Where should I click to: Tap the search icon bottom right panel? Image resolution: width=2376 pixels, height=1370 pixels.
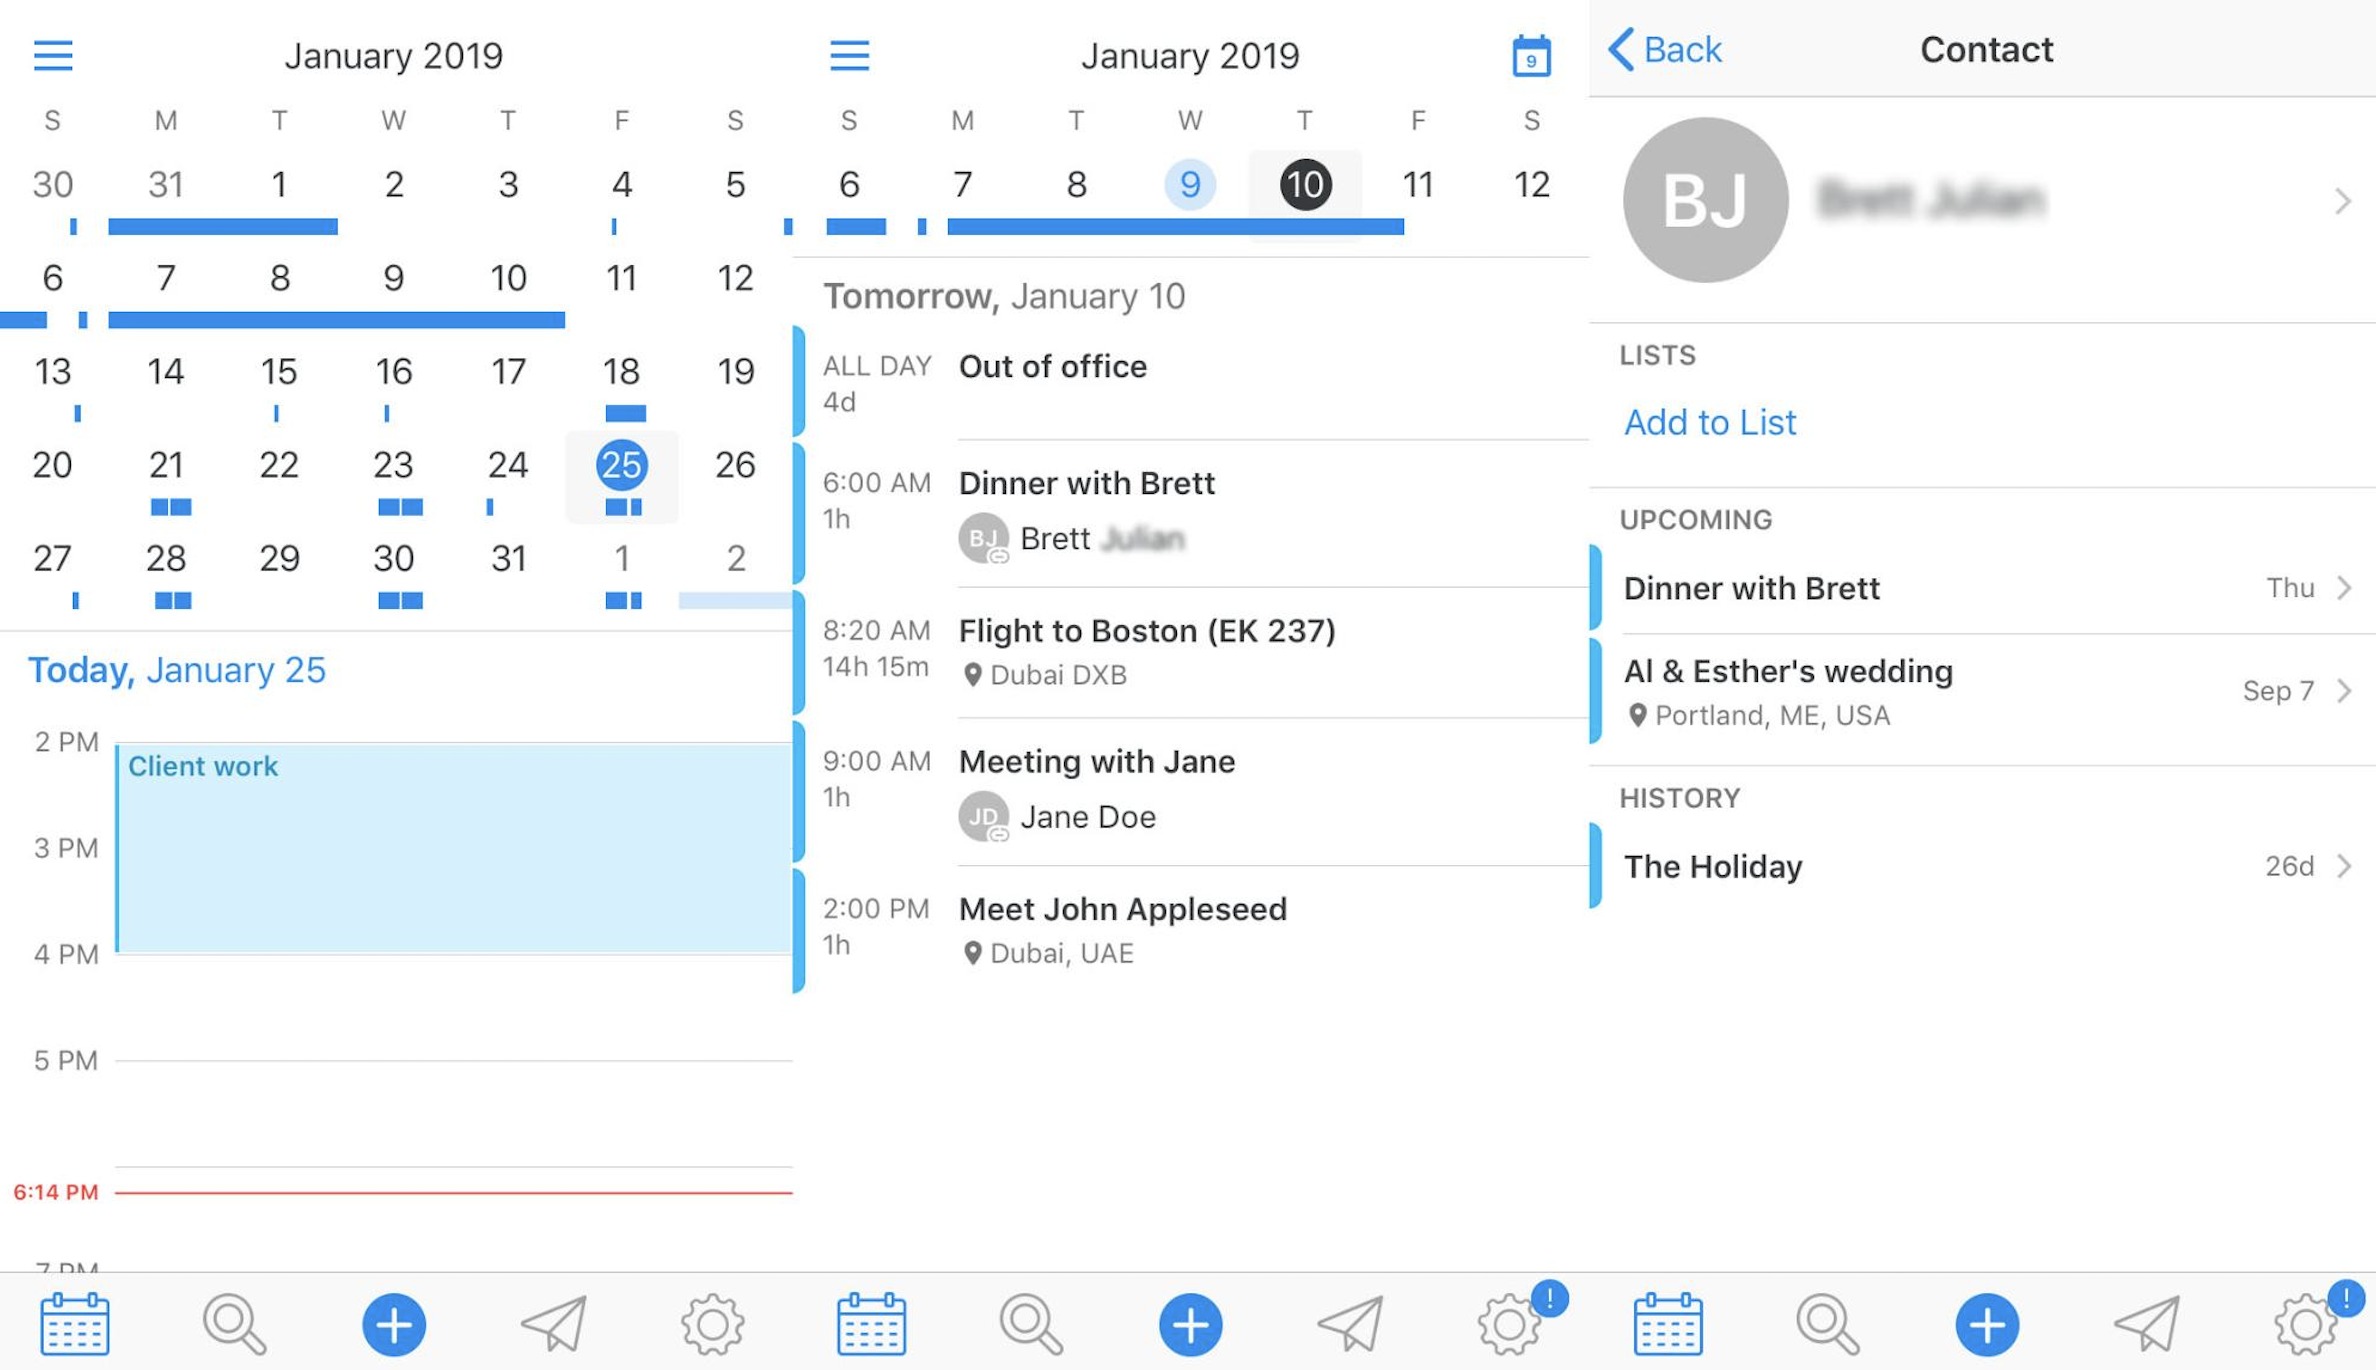(x=1823, y=1323)
